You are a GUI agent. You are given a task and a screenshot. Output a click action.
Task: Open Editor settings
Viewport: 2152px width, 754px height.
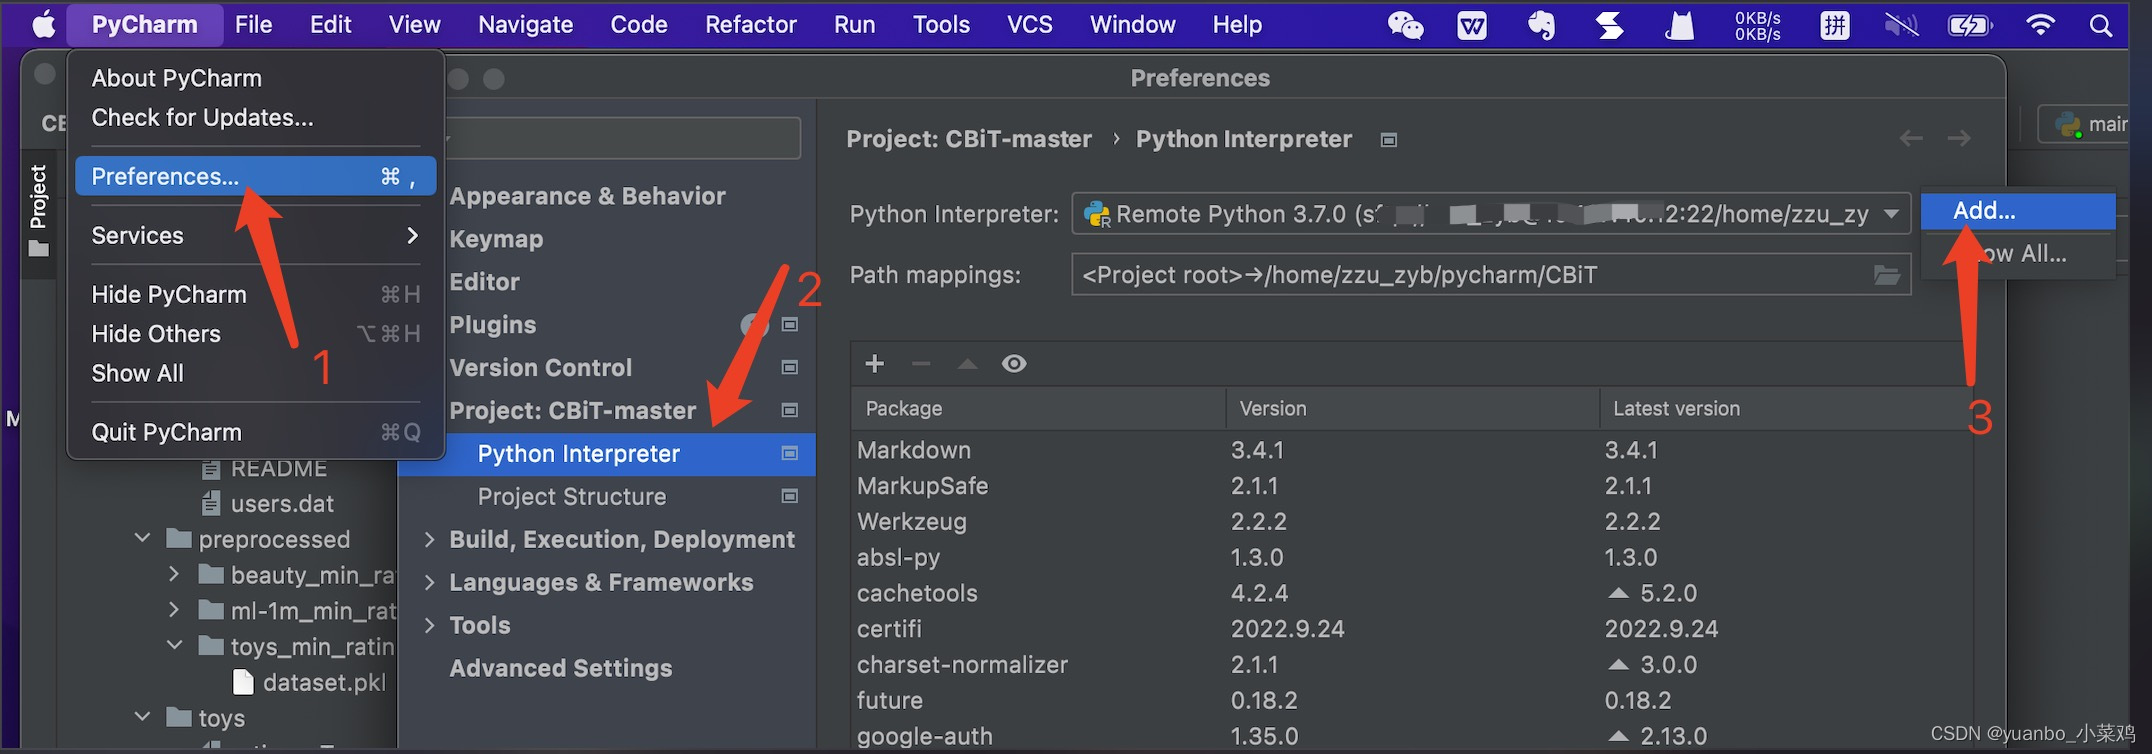coord(485,282)
